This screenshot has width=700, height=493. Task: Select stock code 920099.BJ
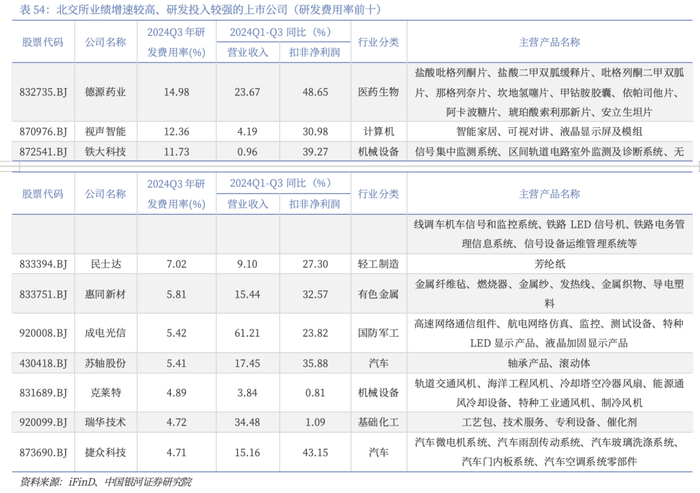click(43, 422)
